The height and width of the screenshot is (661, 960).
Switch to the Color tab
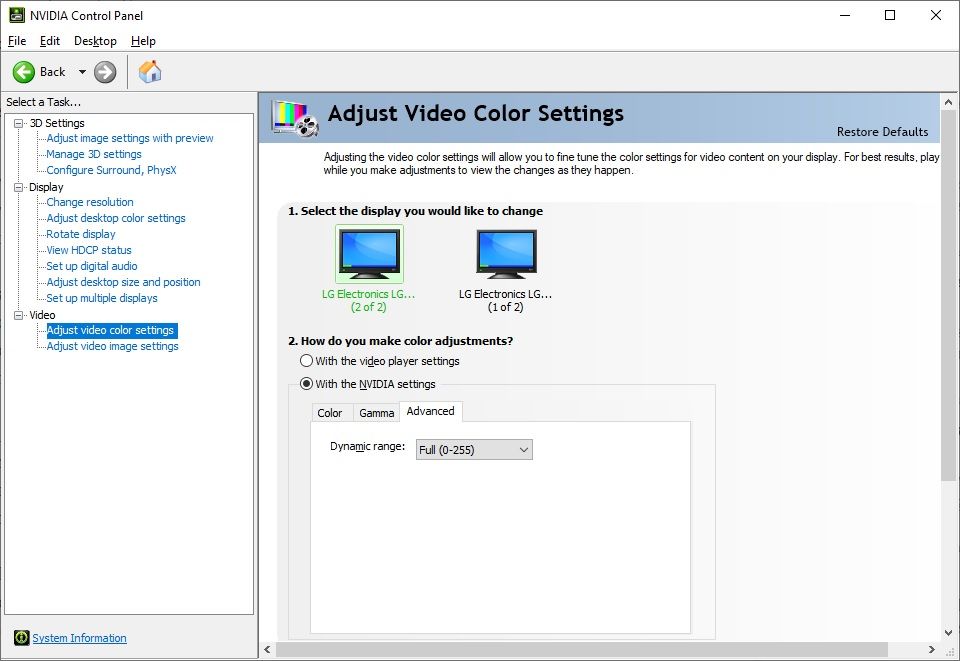[x=329, y=413]
